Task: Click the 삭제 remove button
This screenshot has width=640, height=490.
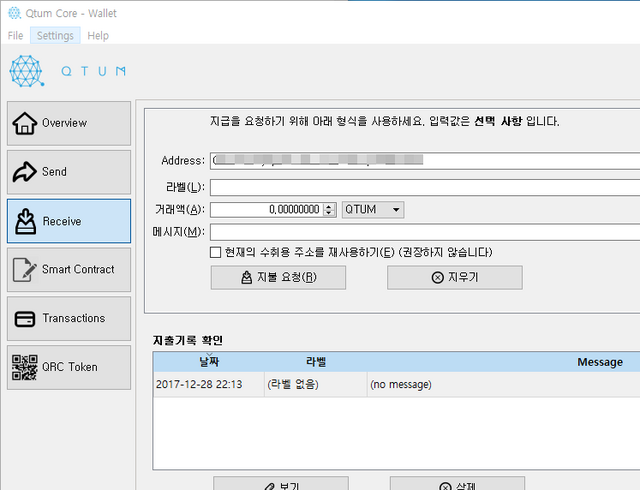Action: pyautogui.click(x=457, y=484)
